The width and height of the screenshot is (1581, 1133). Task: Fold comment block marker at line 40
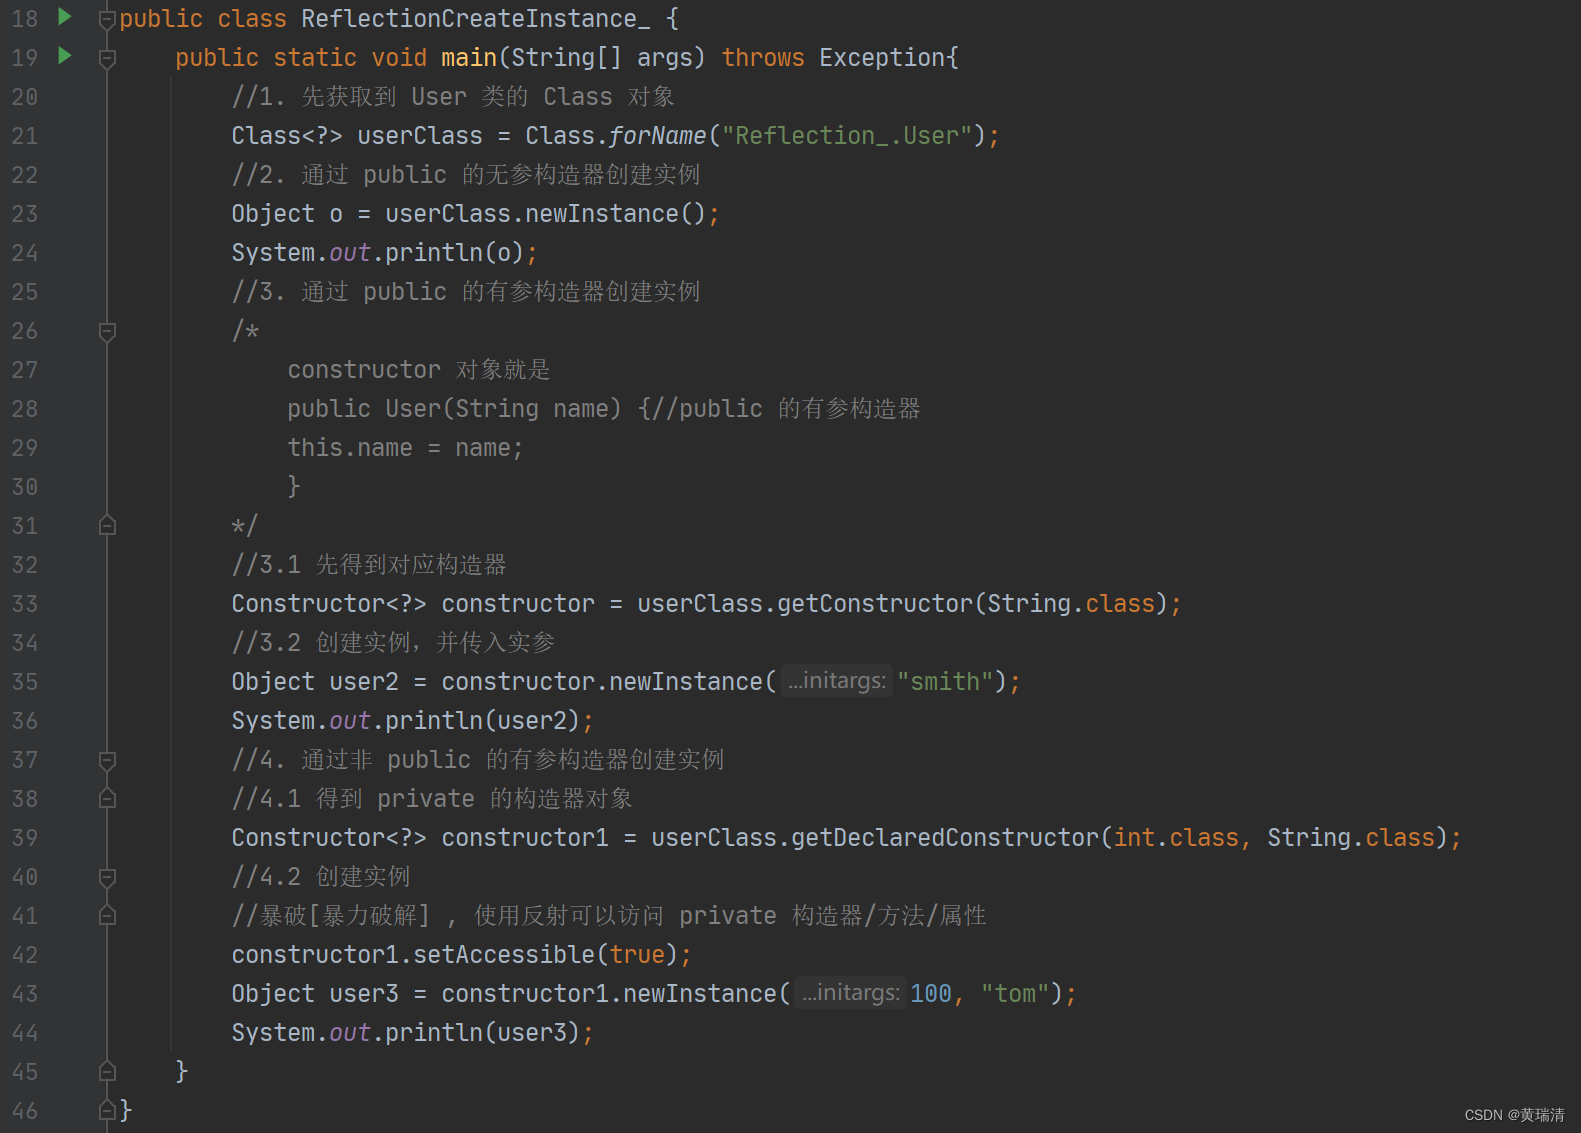(x=107, y=878)
